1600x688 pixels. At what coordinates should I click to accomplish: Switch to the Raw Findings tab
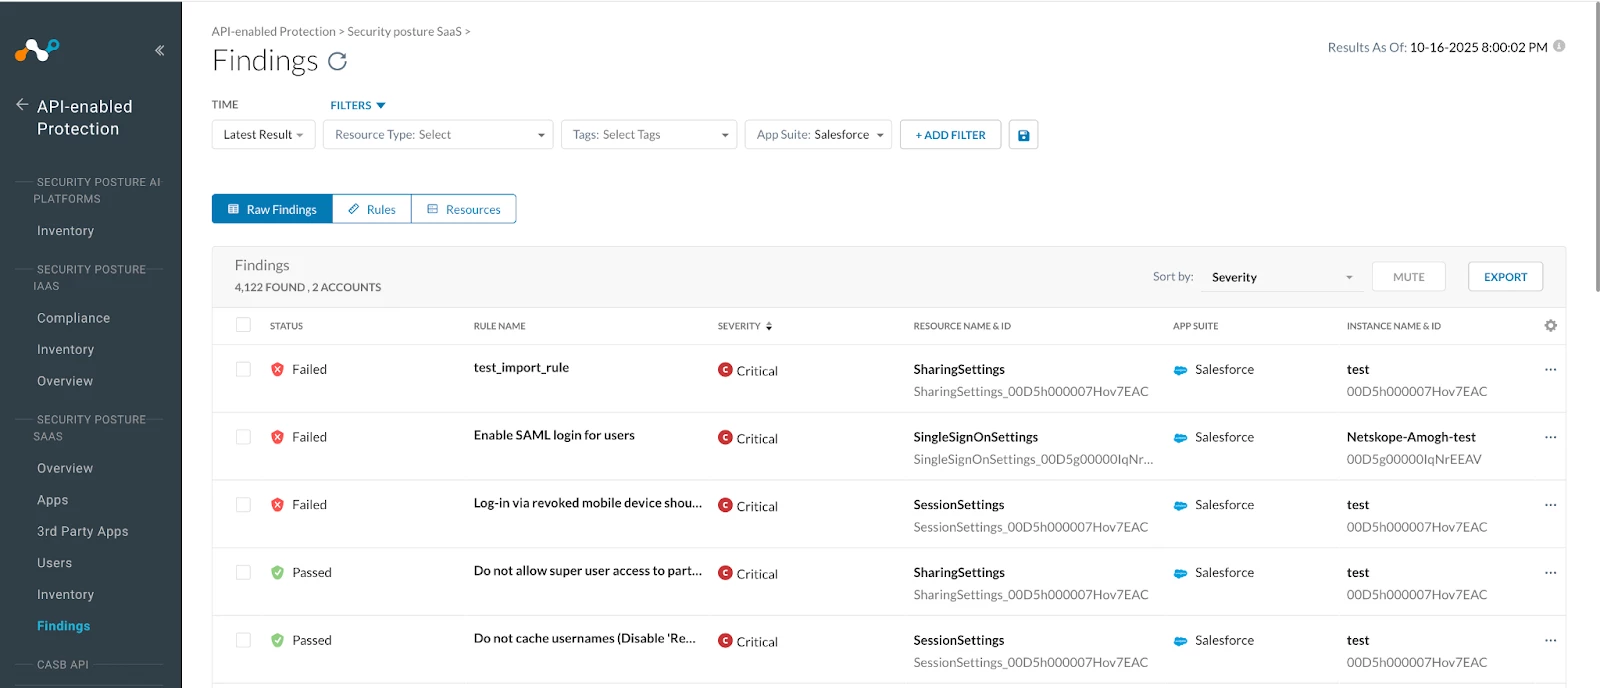pos(272,209)
